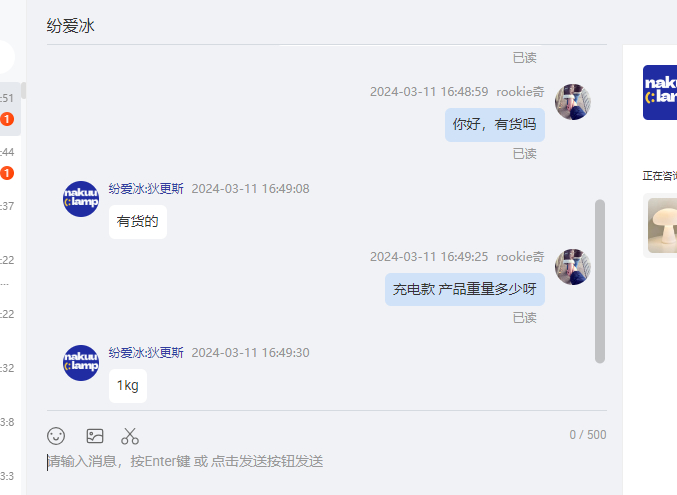Screen dimensions: 677x495
Task: Click the 充电款 产品重量多少呀 message bubble
Action: pos(465,289)
